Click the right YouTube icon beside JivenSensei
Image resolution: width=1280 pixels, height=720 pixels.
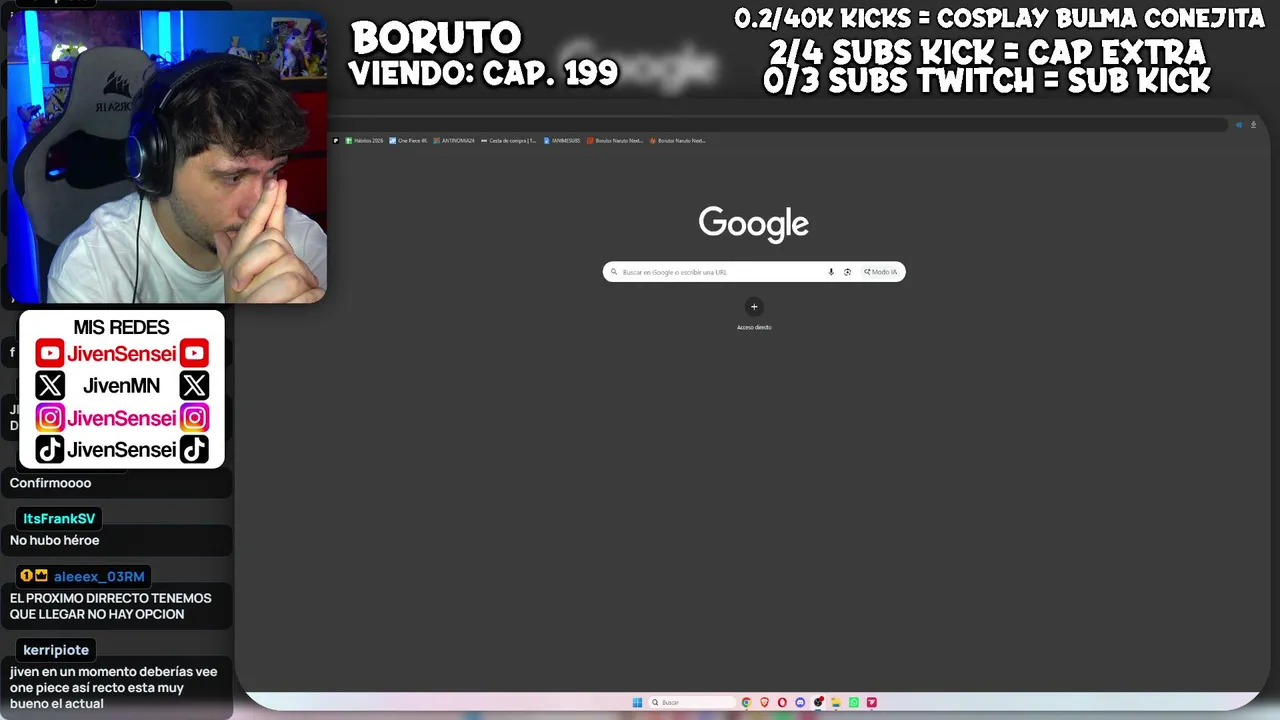pos(194,353)
